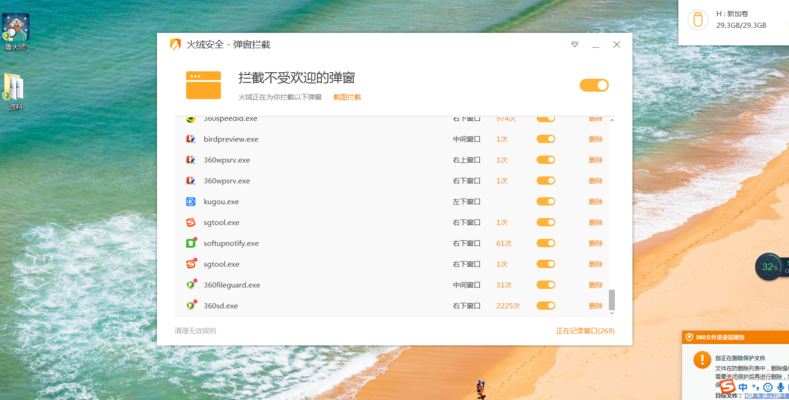
Task: Click sgtool.exe icon without red dot
Action: pos(191,222)
